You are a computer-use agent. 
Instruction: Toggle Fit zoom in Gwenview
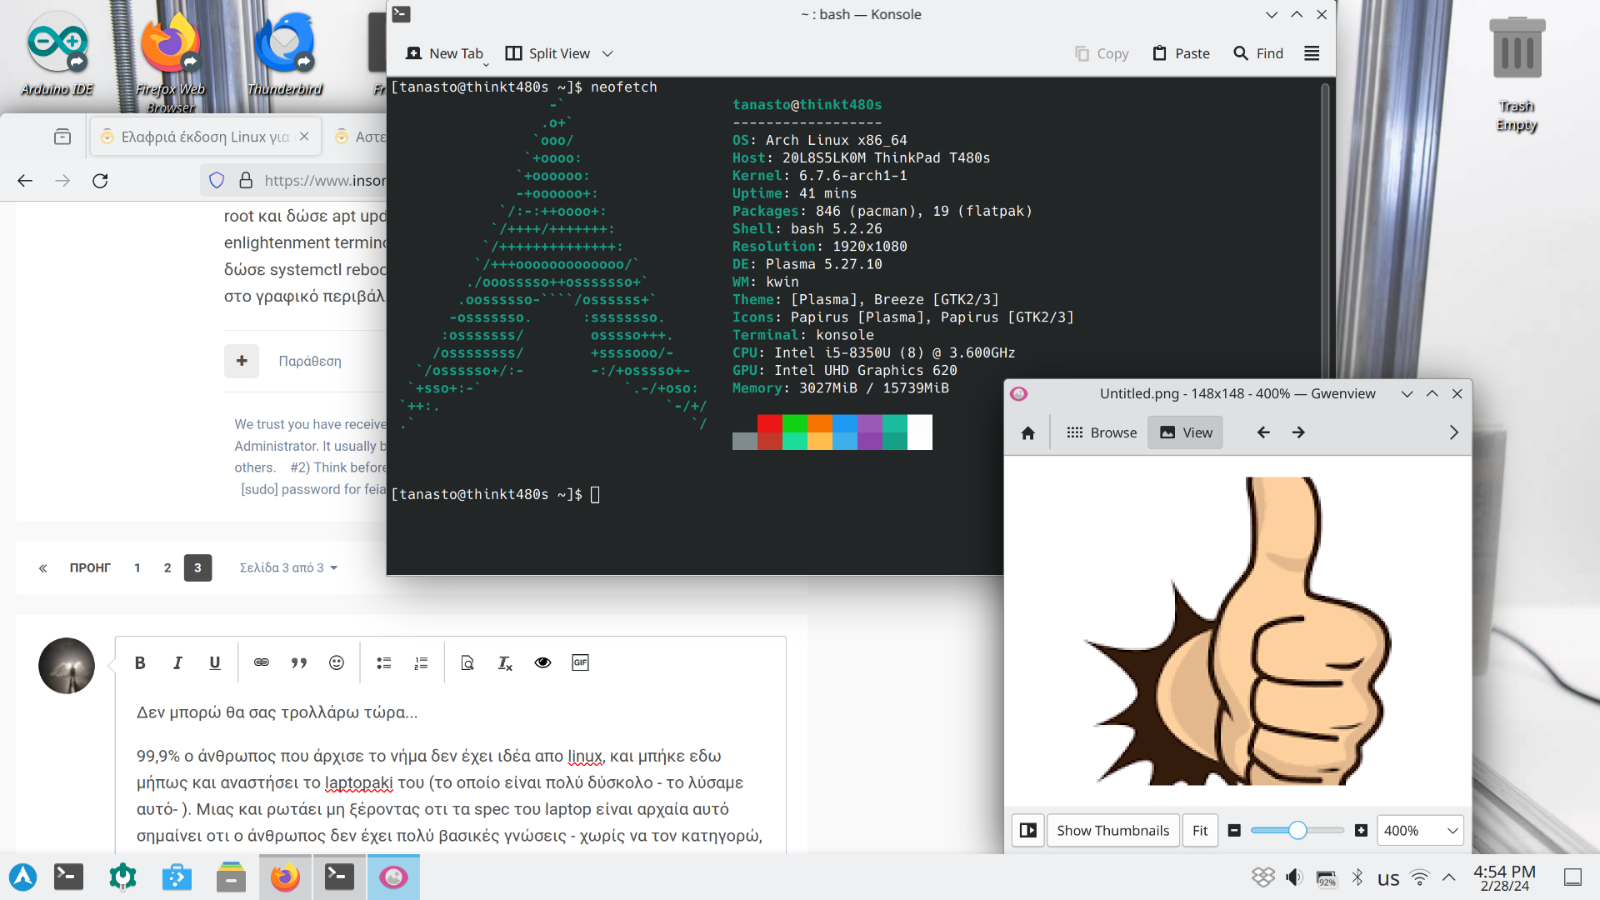(x=1200, y=831)
